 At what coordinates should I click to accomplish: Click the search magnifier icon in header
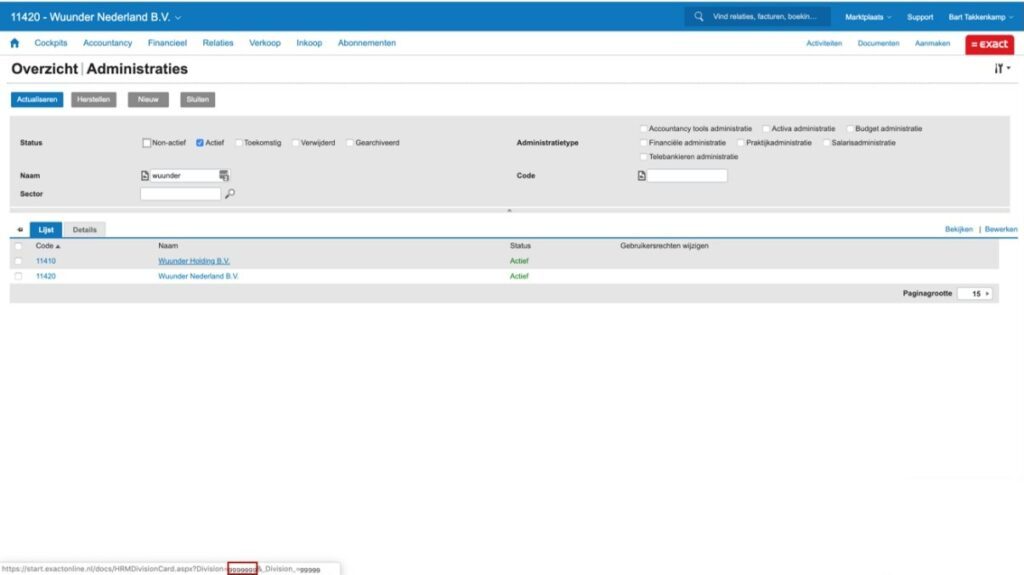699,16
